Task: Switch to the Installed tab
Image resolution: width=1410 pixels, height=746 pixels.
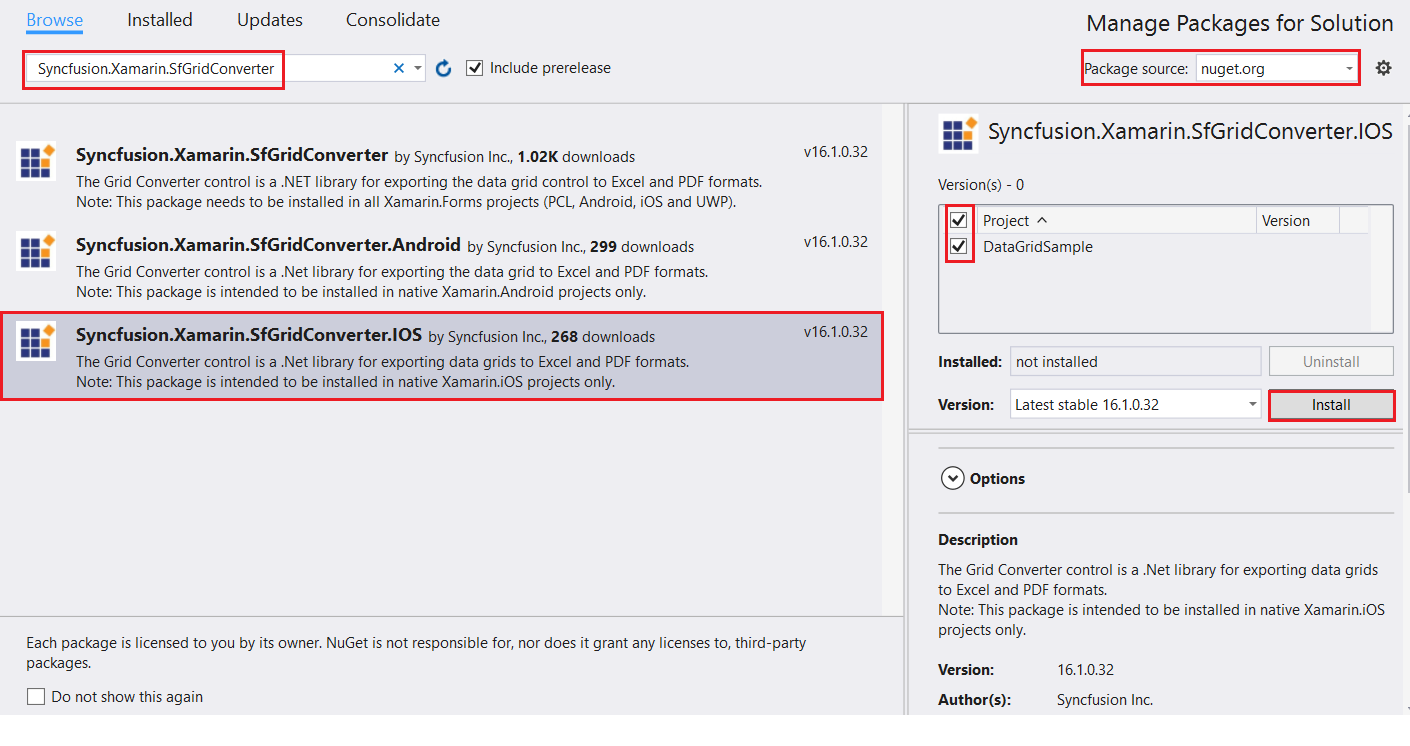Action: [160, 20]
